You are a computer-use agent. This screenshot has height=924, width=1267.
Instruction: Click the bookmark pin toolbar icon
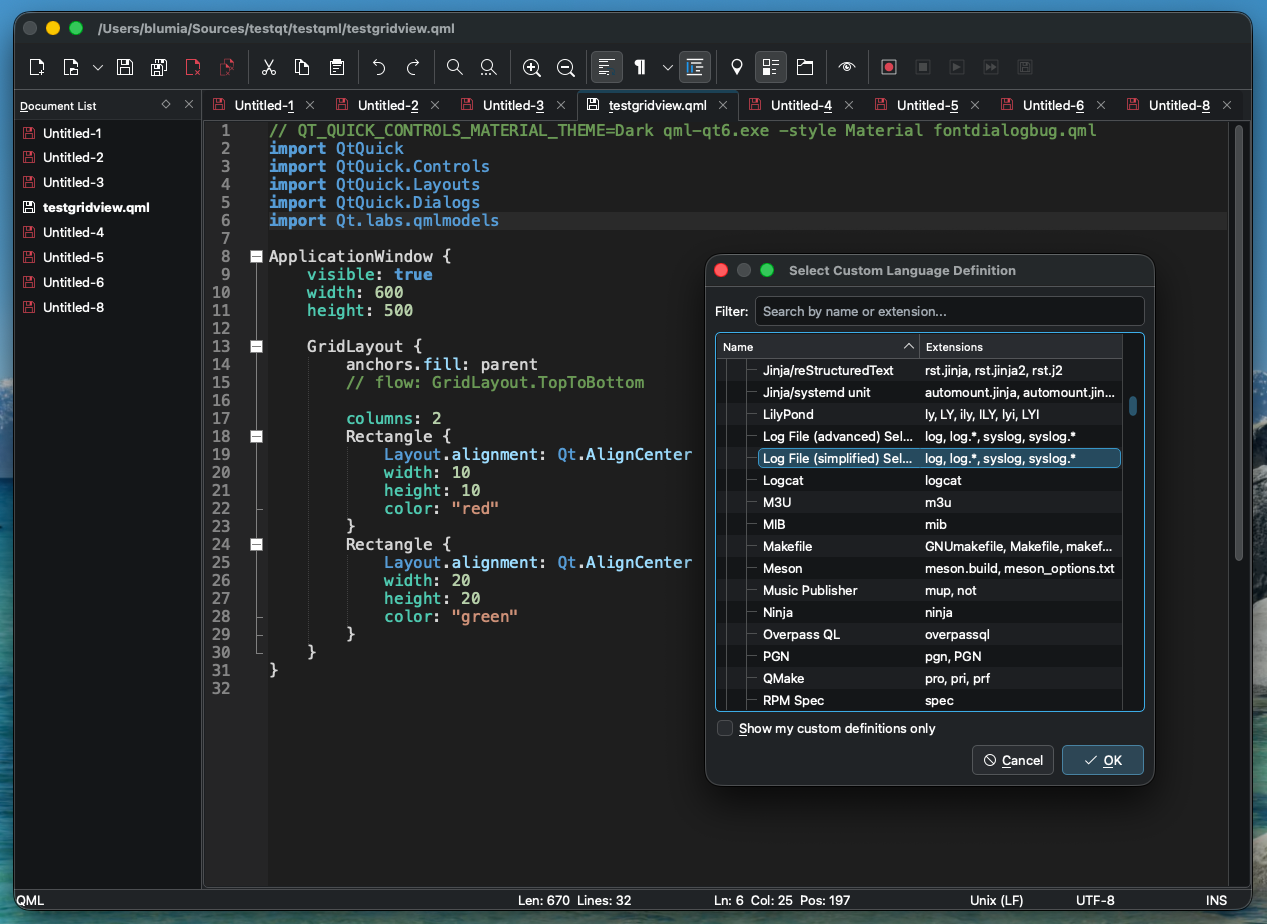pyautogui.click(x=737, y=67)
